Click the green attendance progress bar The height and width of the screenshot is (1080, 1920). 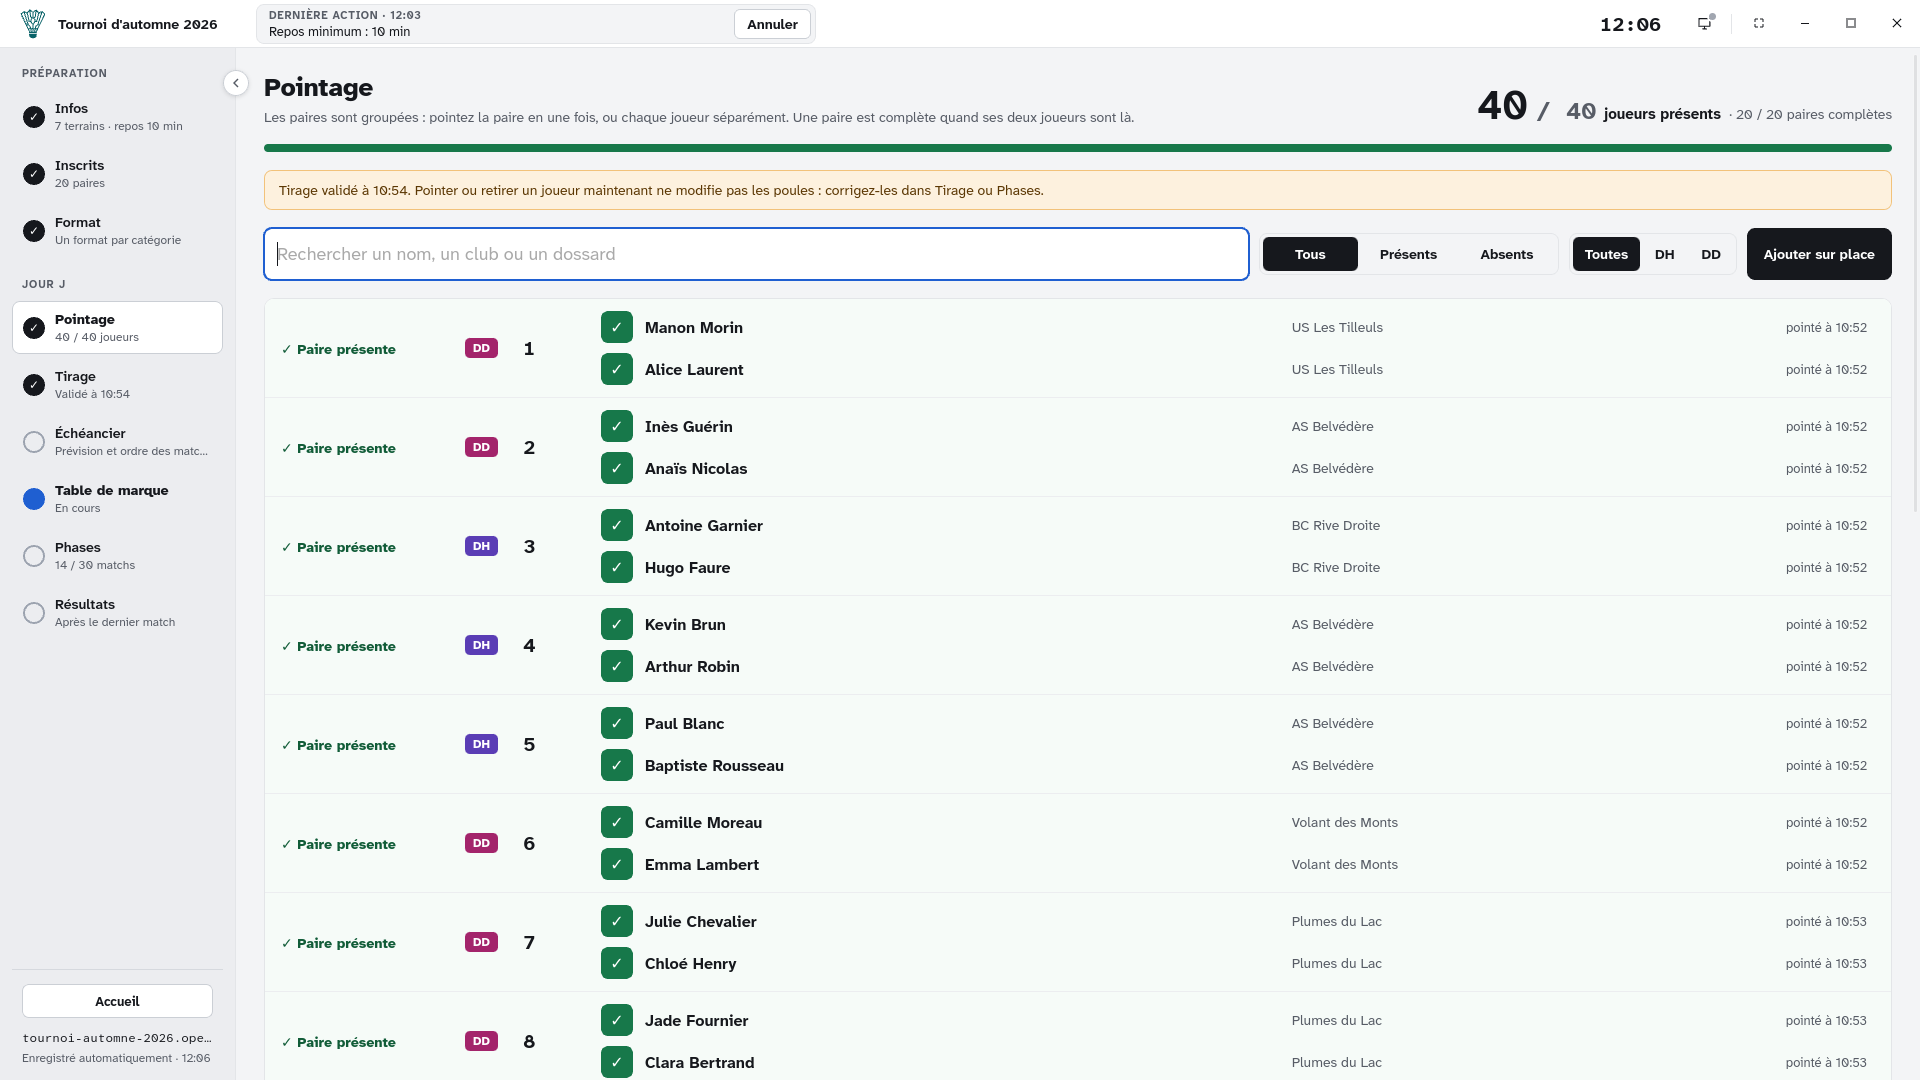point(1077,148)
